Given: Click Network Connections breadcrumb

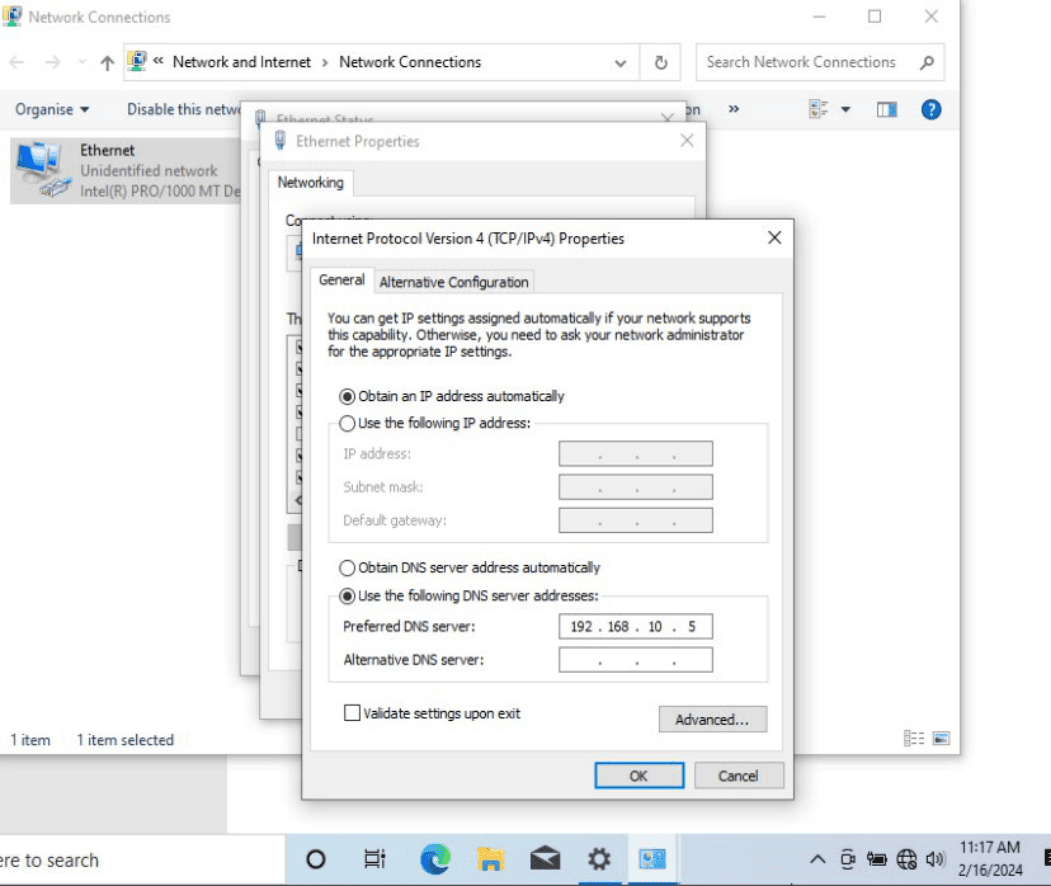Looking at the screenshot, I should coord(410,62).
